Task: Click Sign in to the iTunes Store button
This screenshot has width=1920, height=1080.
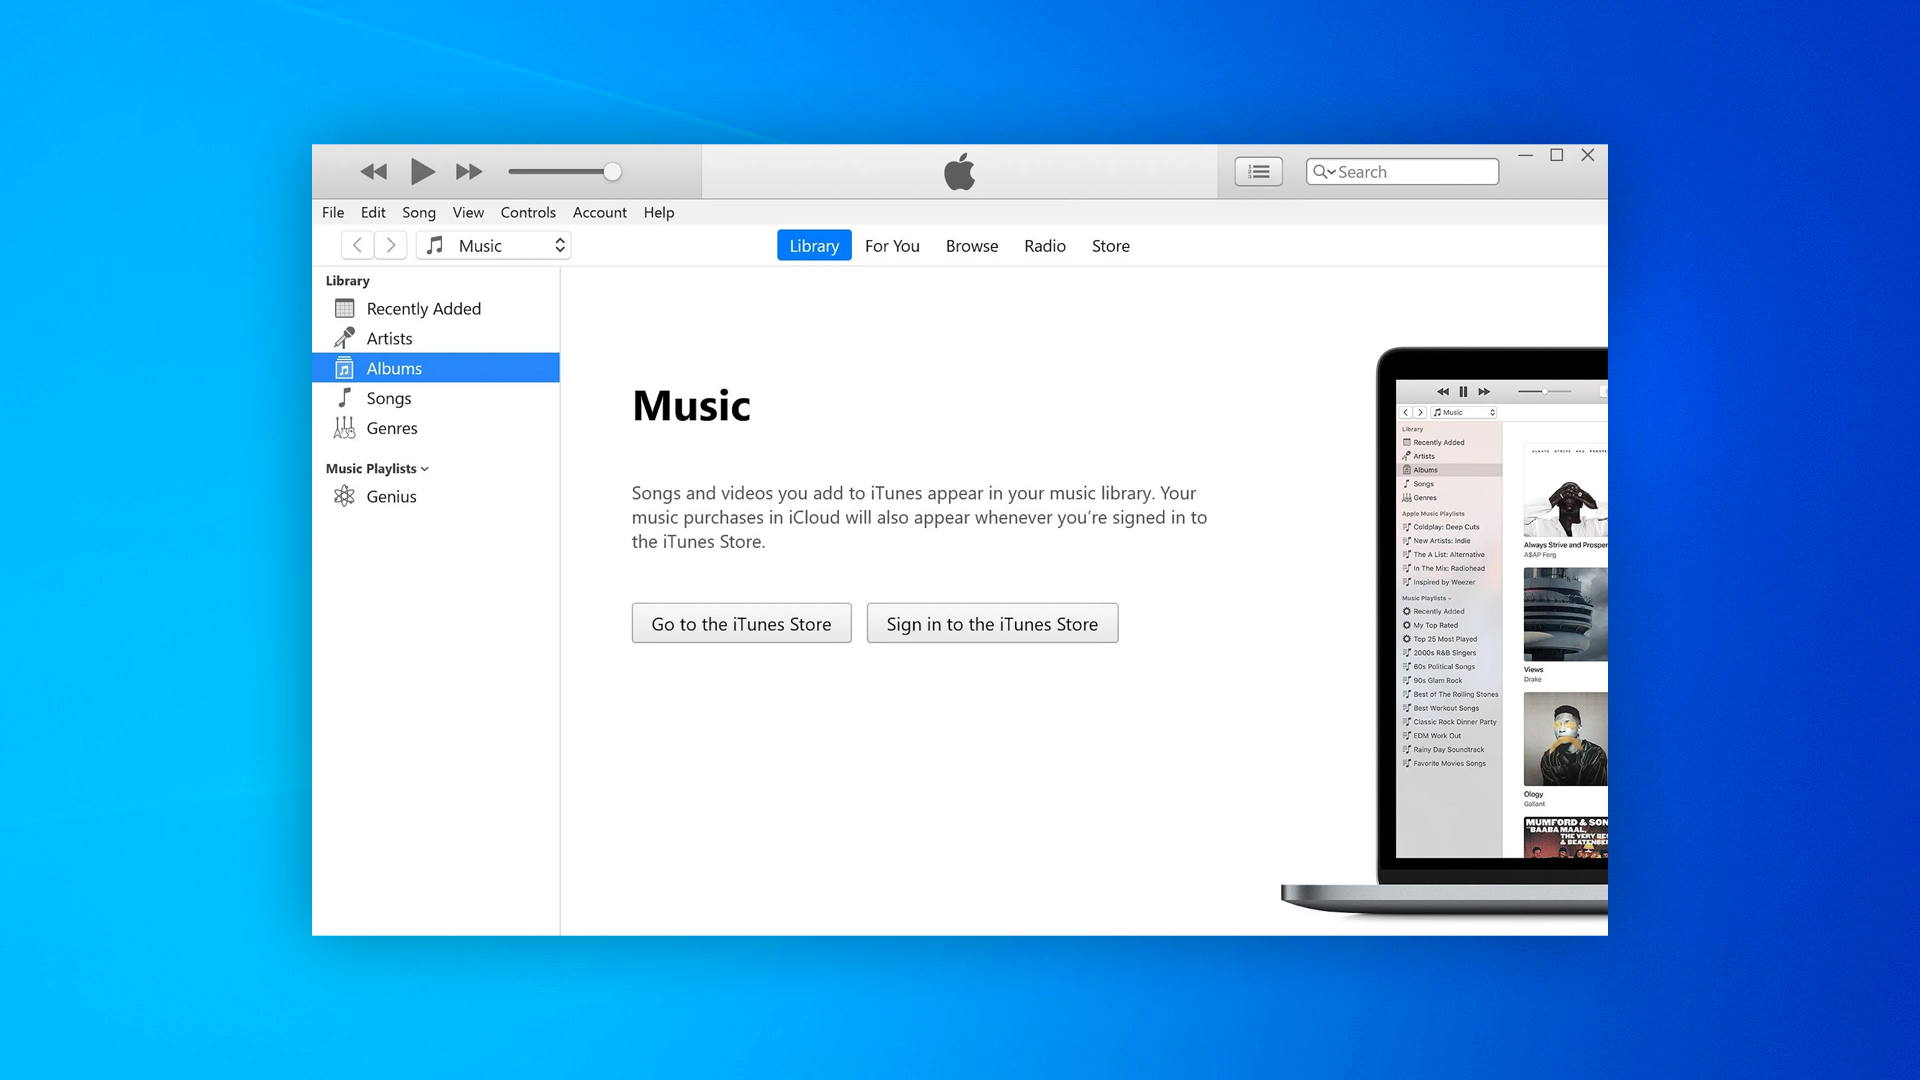Action: [x=992, y=622]
